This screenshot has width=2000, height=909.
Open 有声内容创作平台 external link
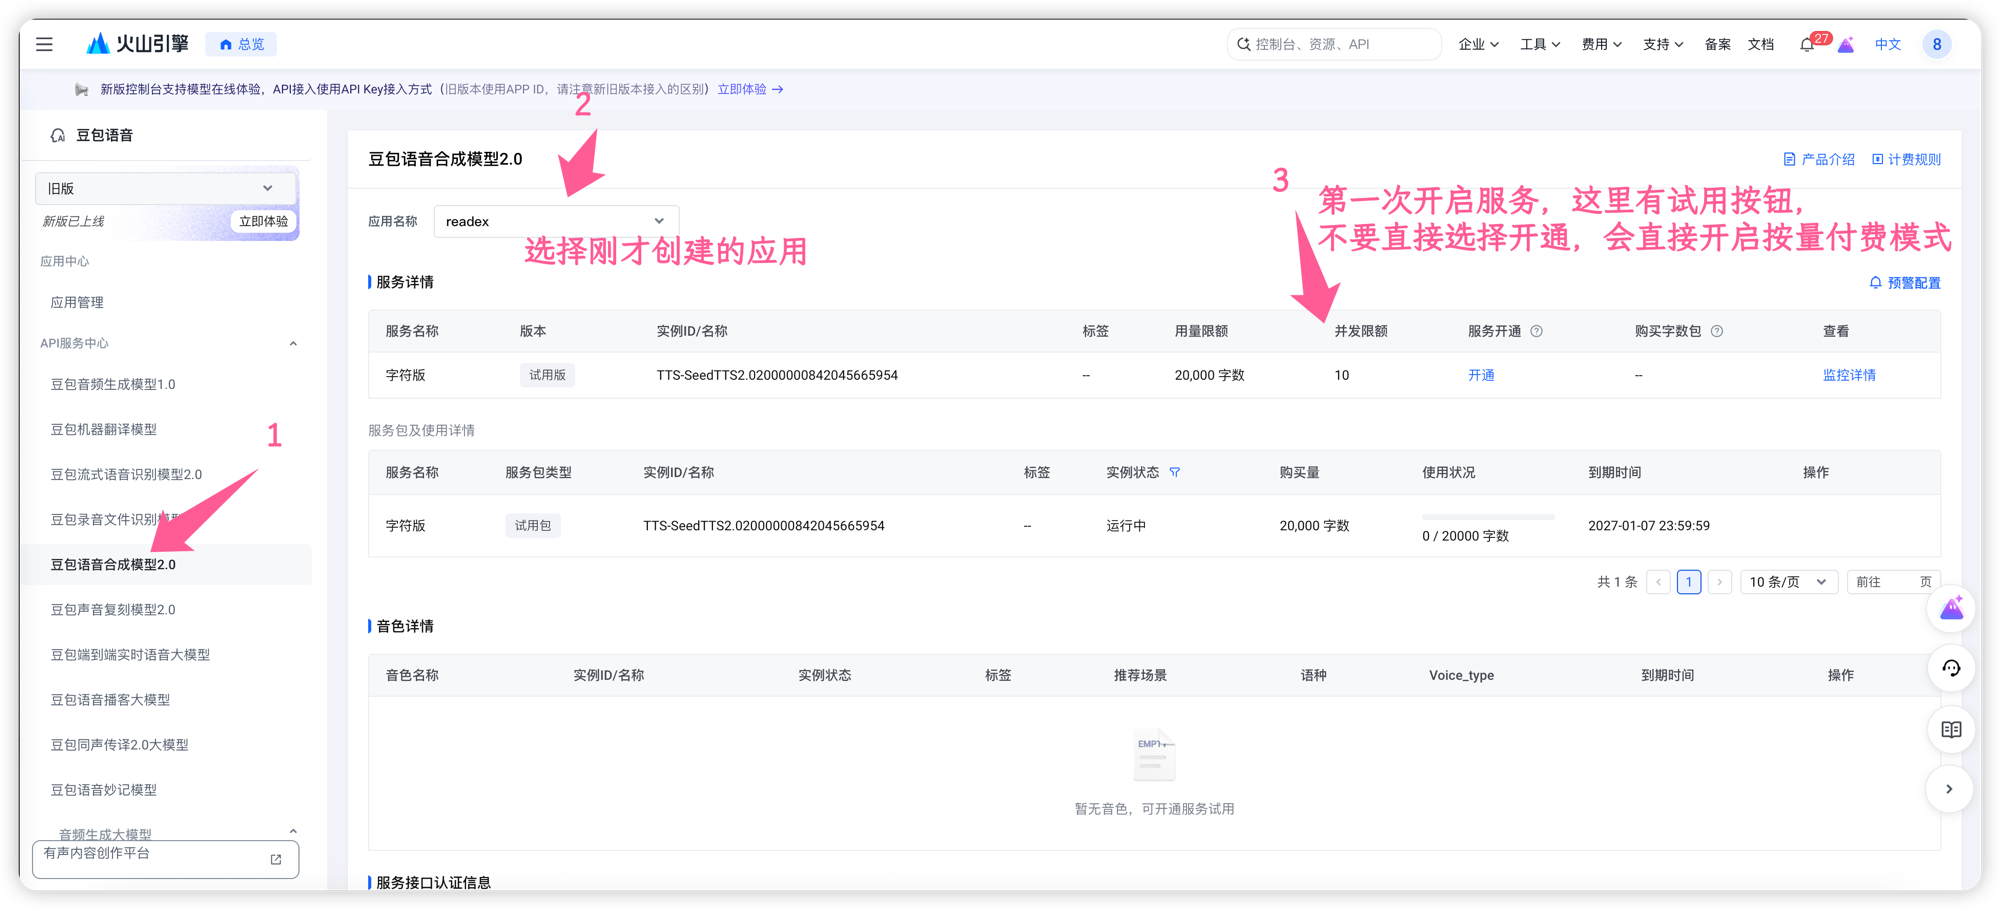coord(166,858)
